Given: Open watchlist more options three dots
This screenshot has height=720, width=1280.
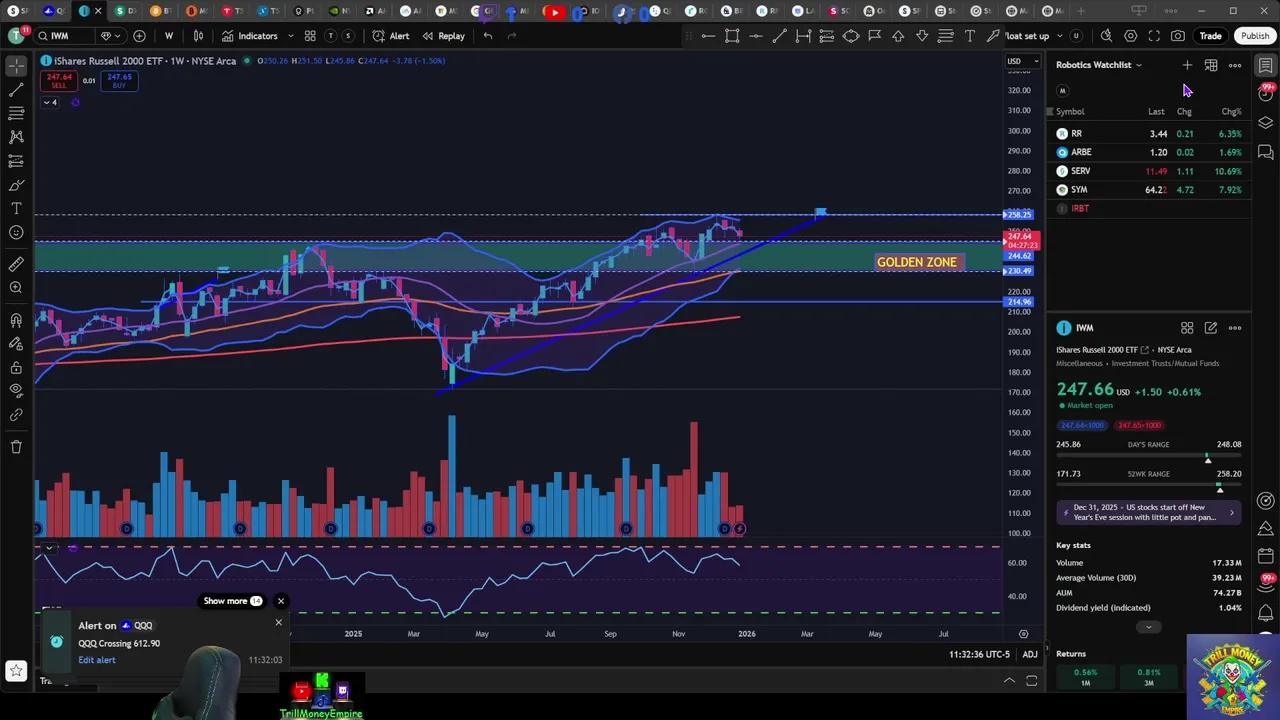Looking at the screenshot, I should point(1235,65).
